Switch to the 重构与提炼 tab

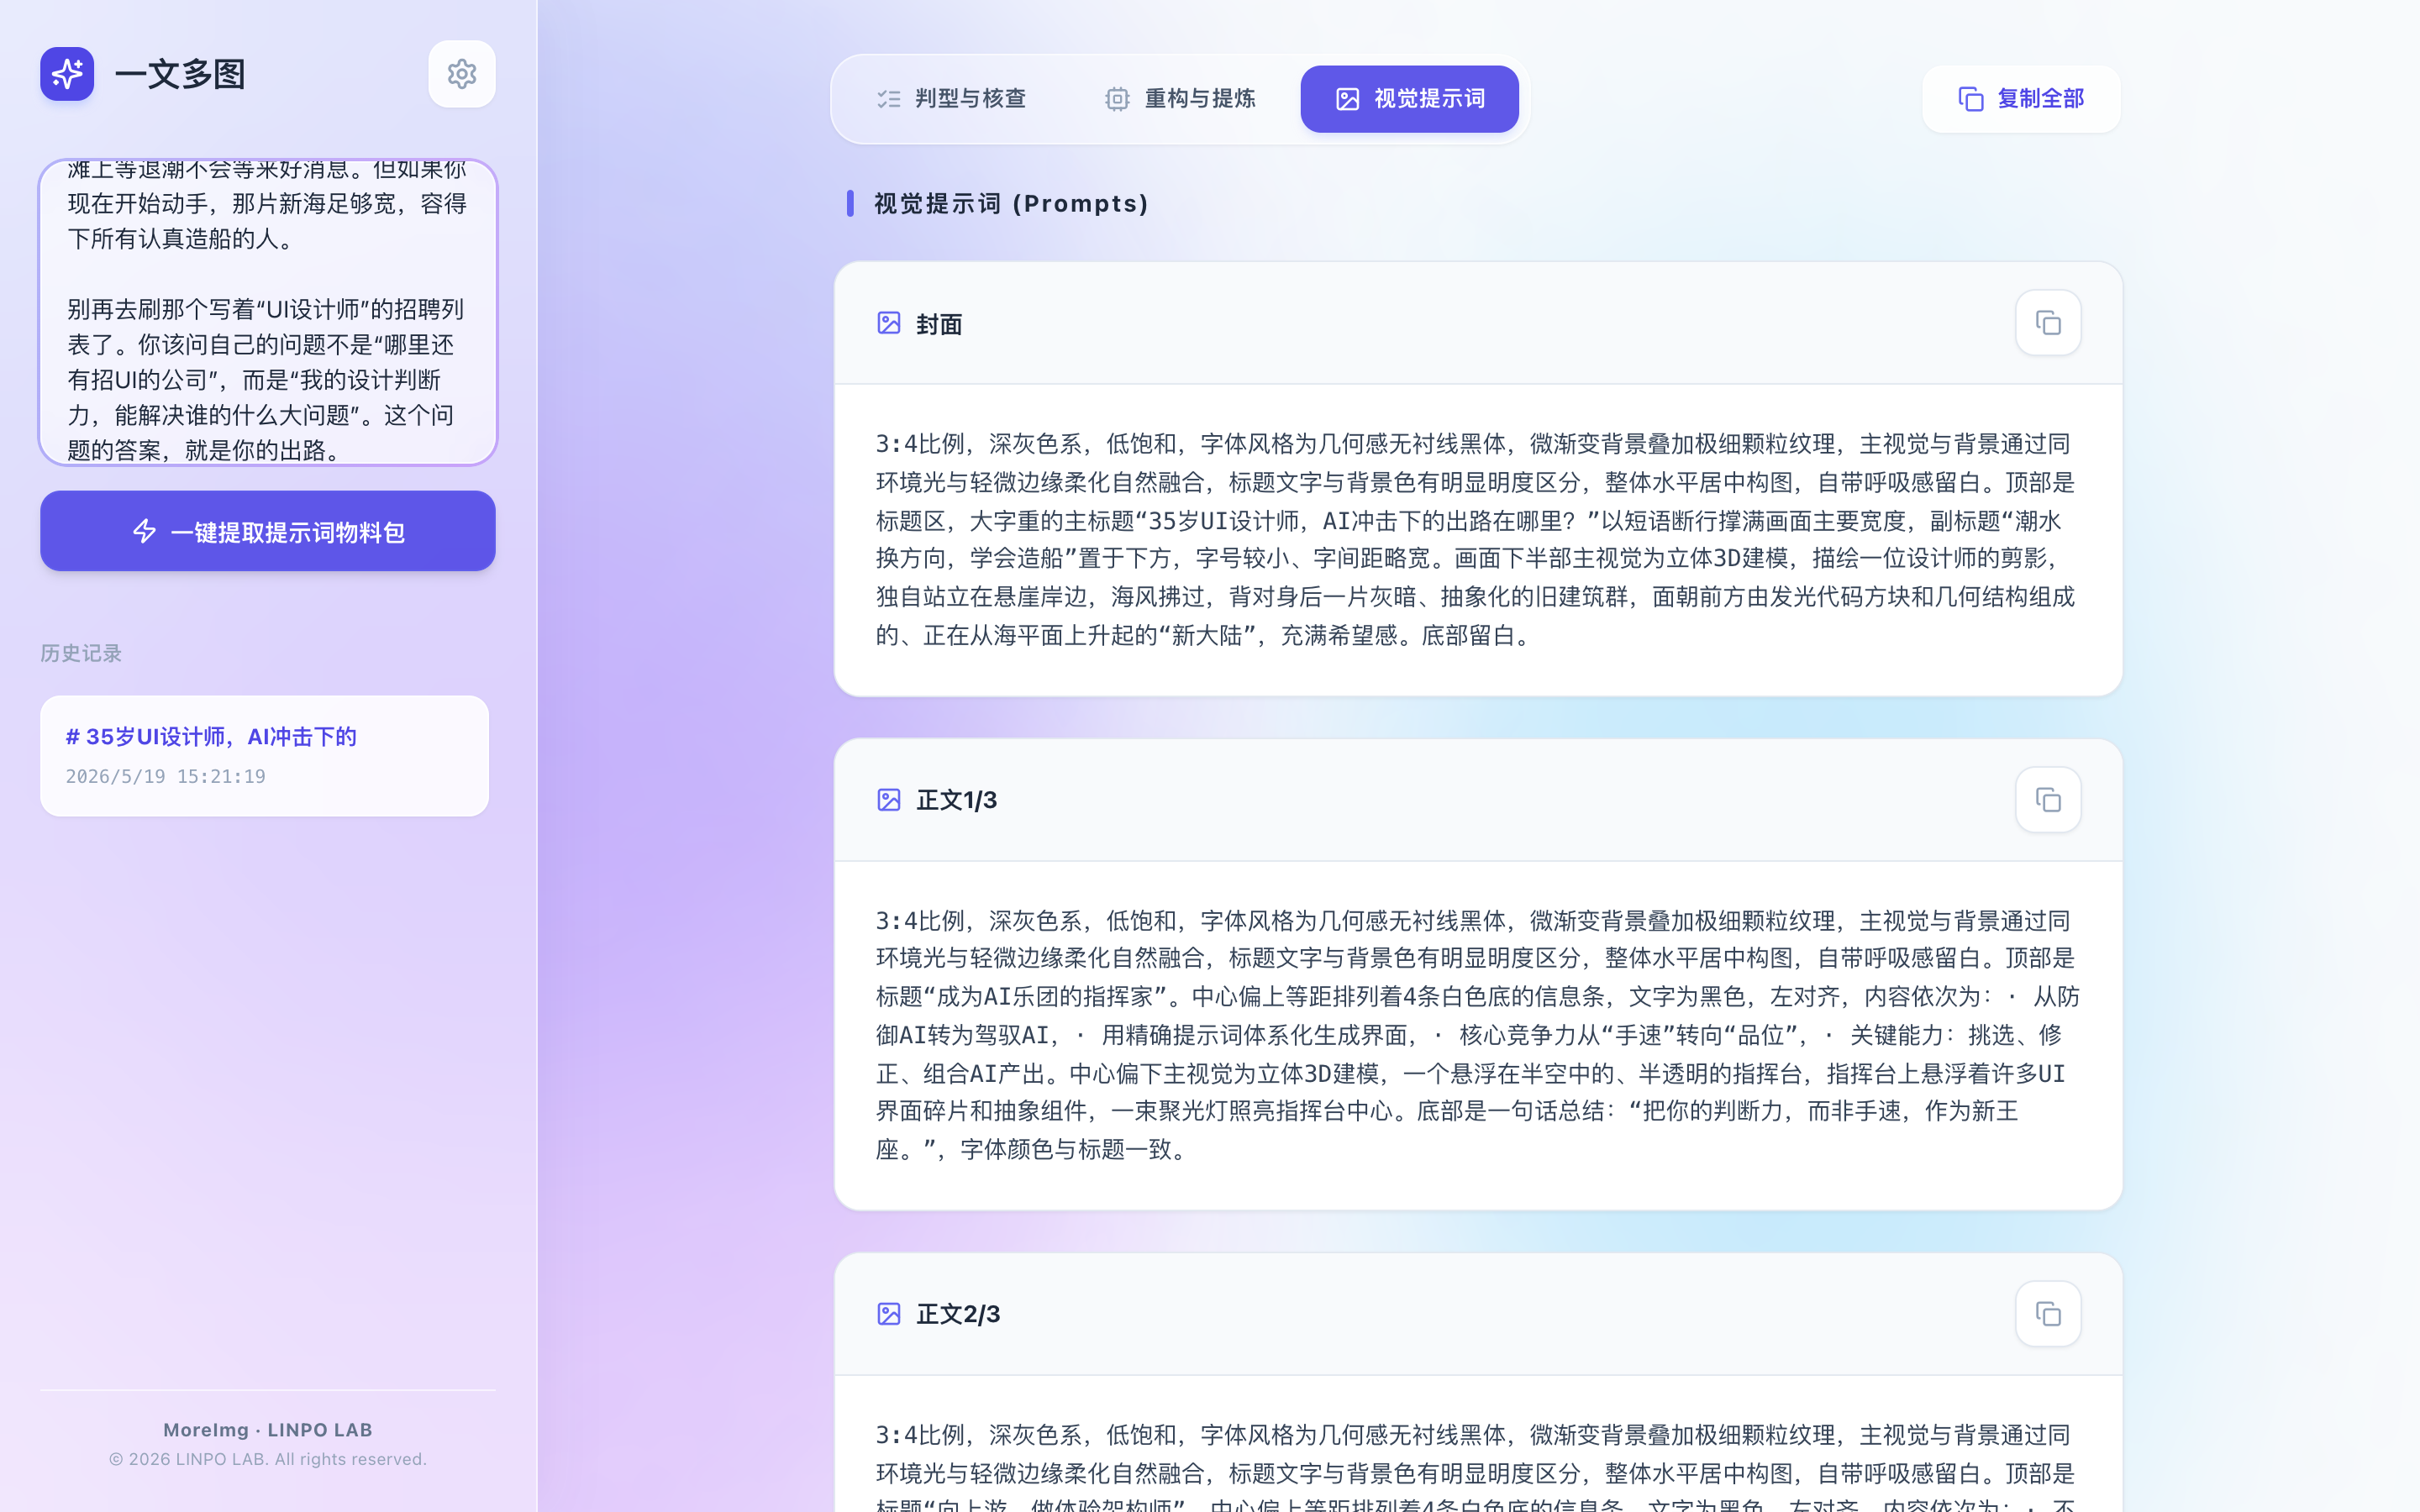1180,99
